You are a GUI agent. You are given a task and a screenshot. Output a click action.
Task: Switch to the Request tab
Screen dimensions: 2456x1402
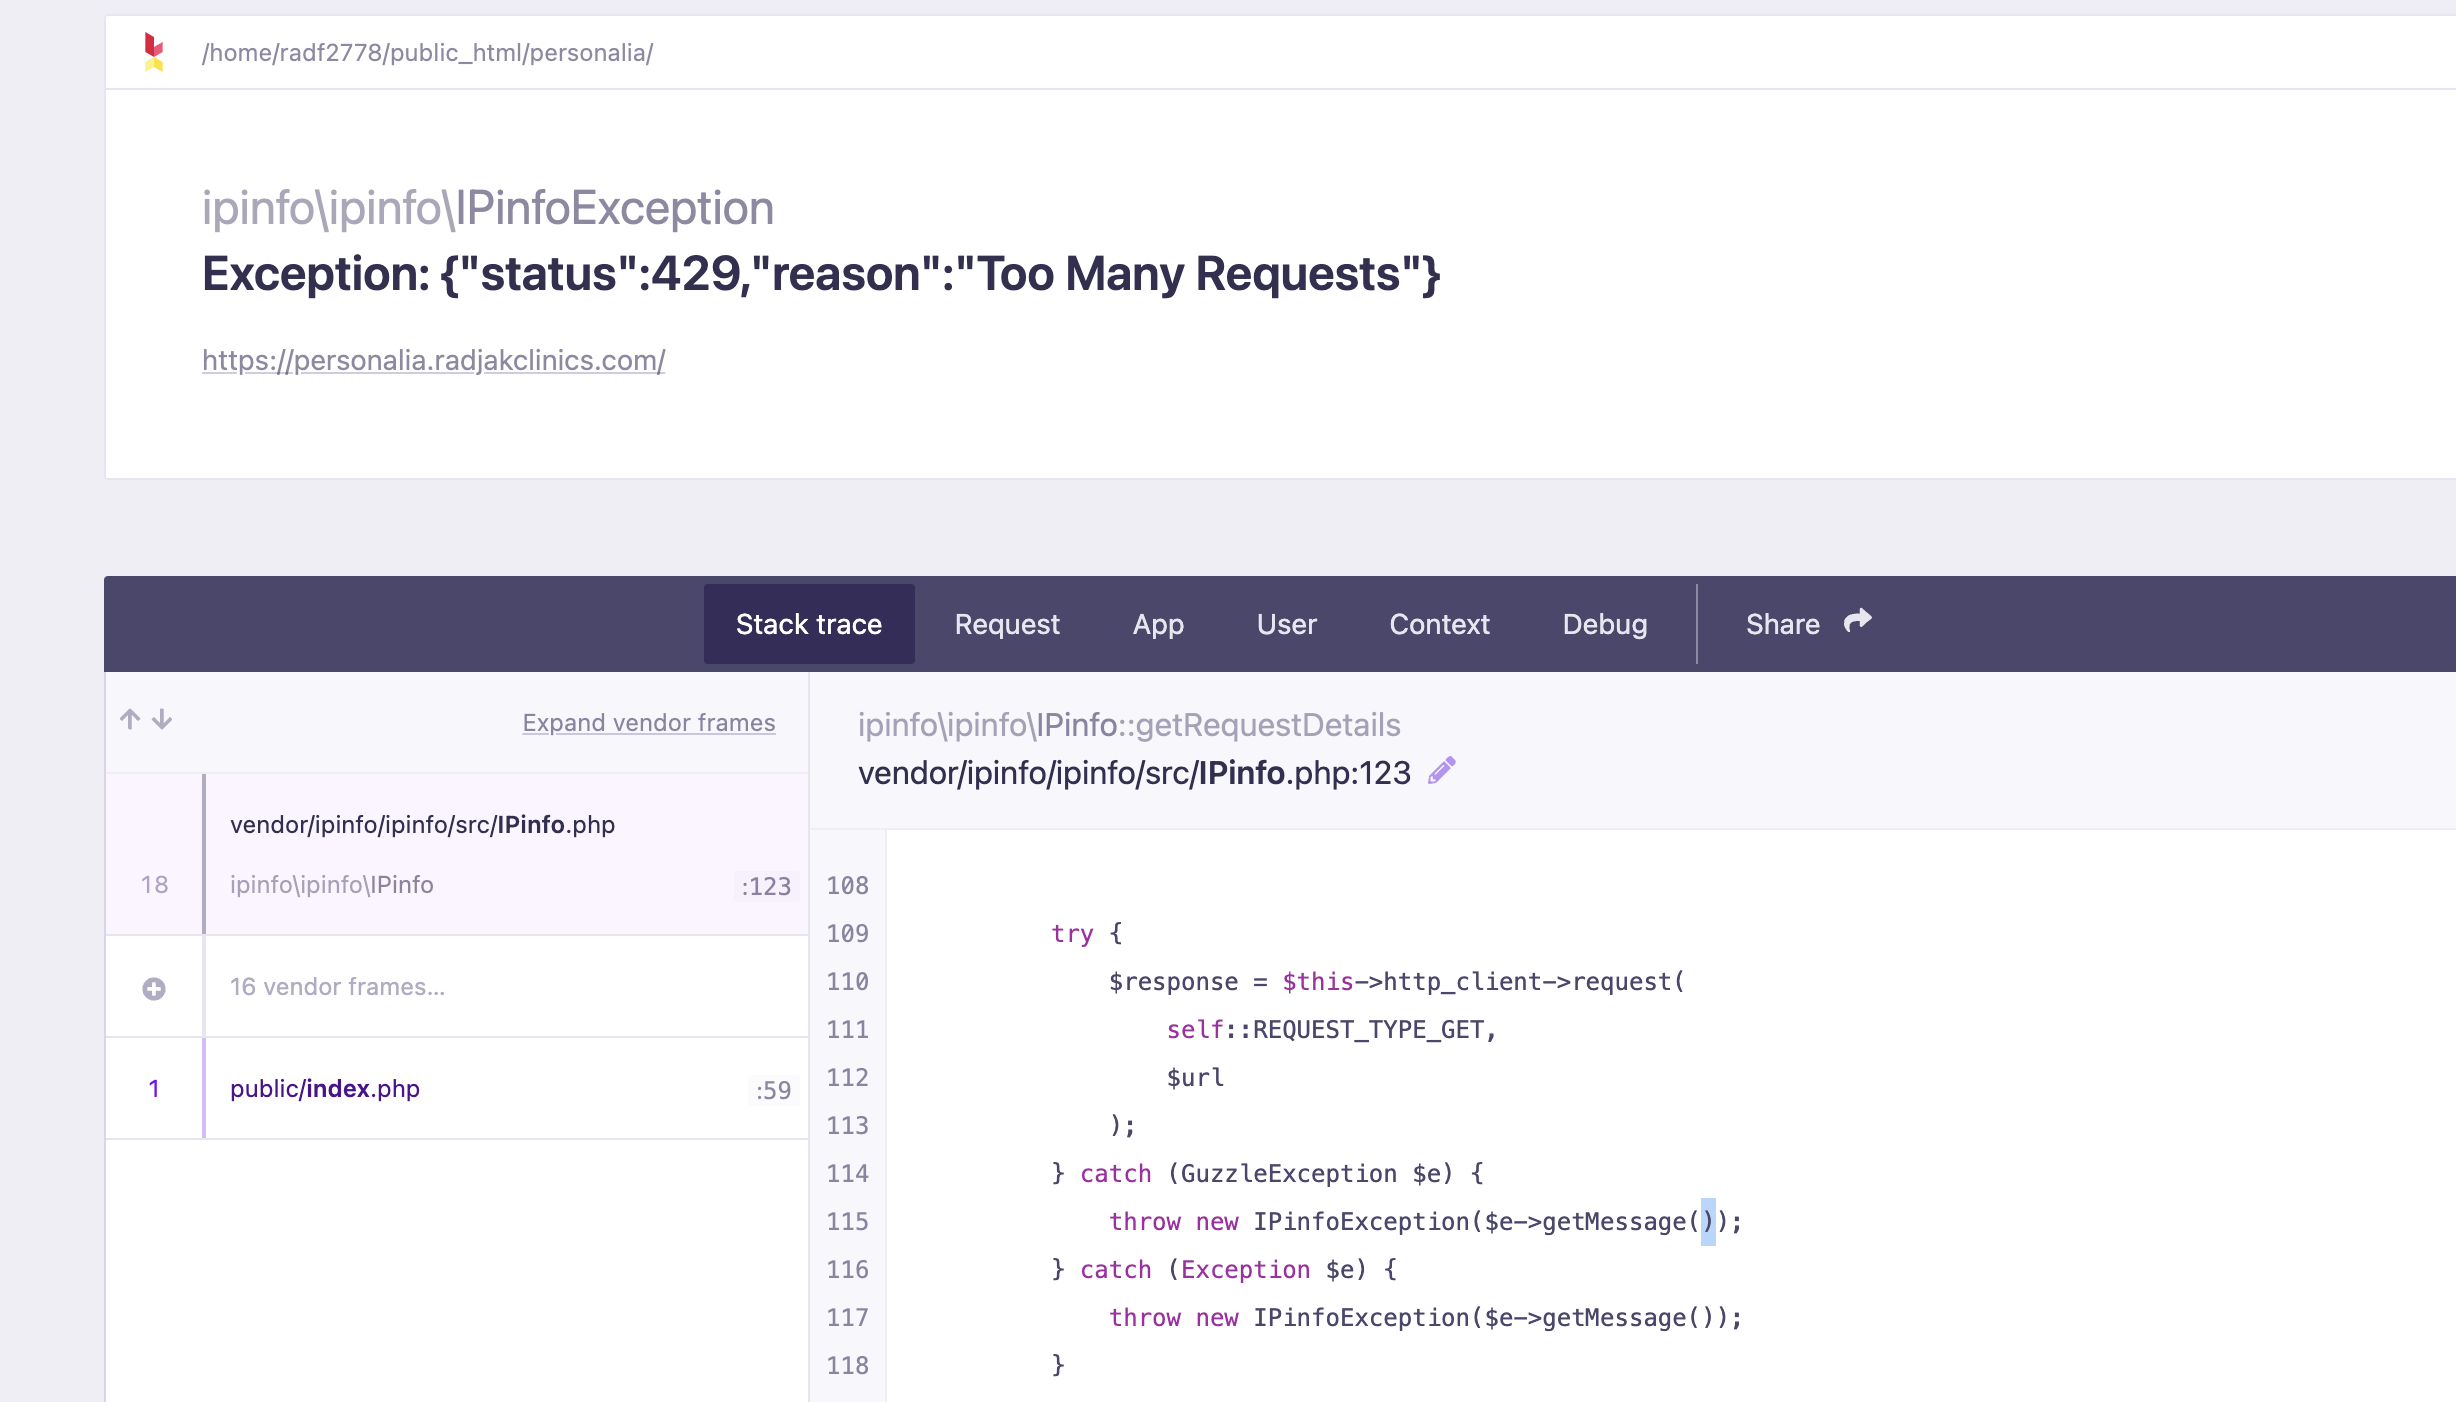1006,624
